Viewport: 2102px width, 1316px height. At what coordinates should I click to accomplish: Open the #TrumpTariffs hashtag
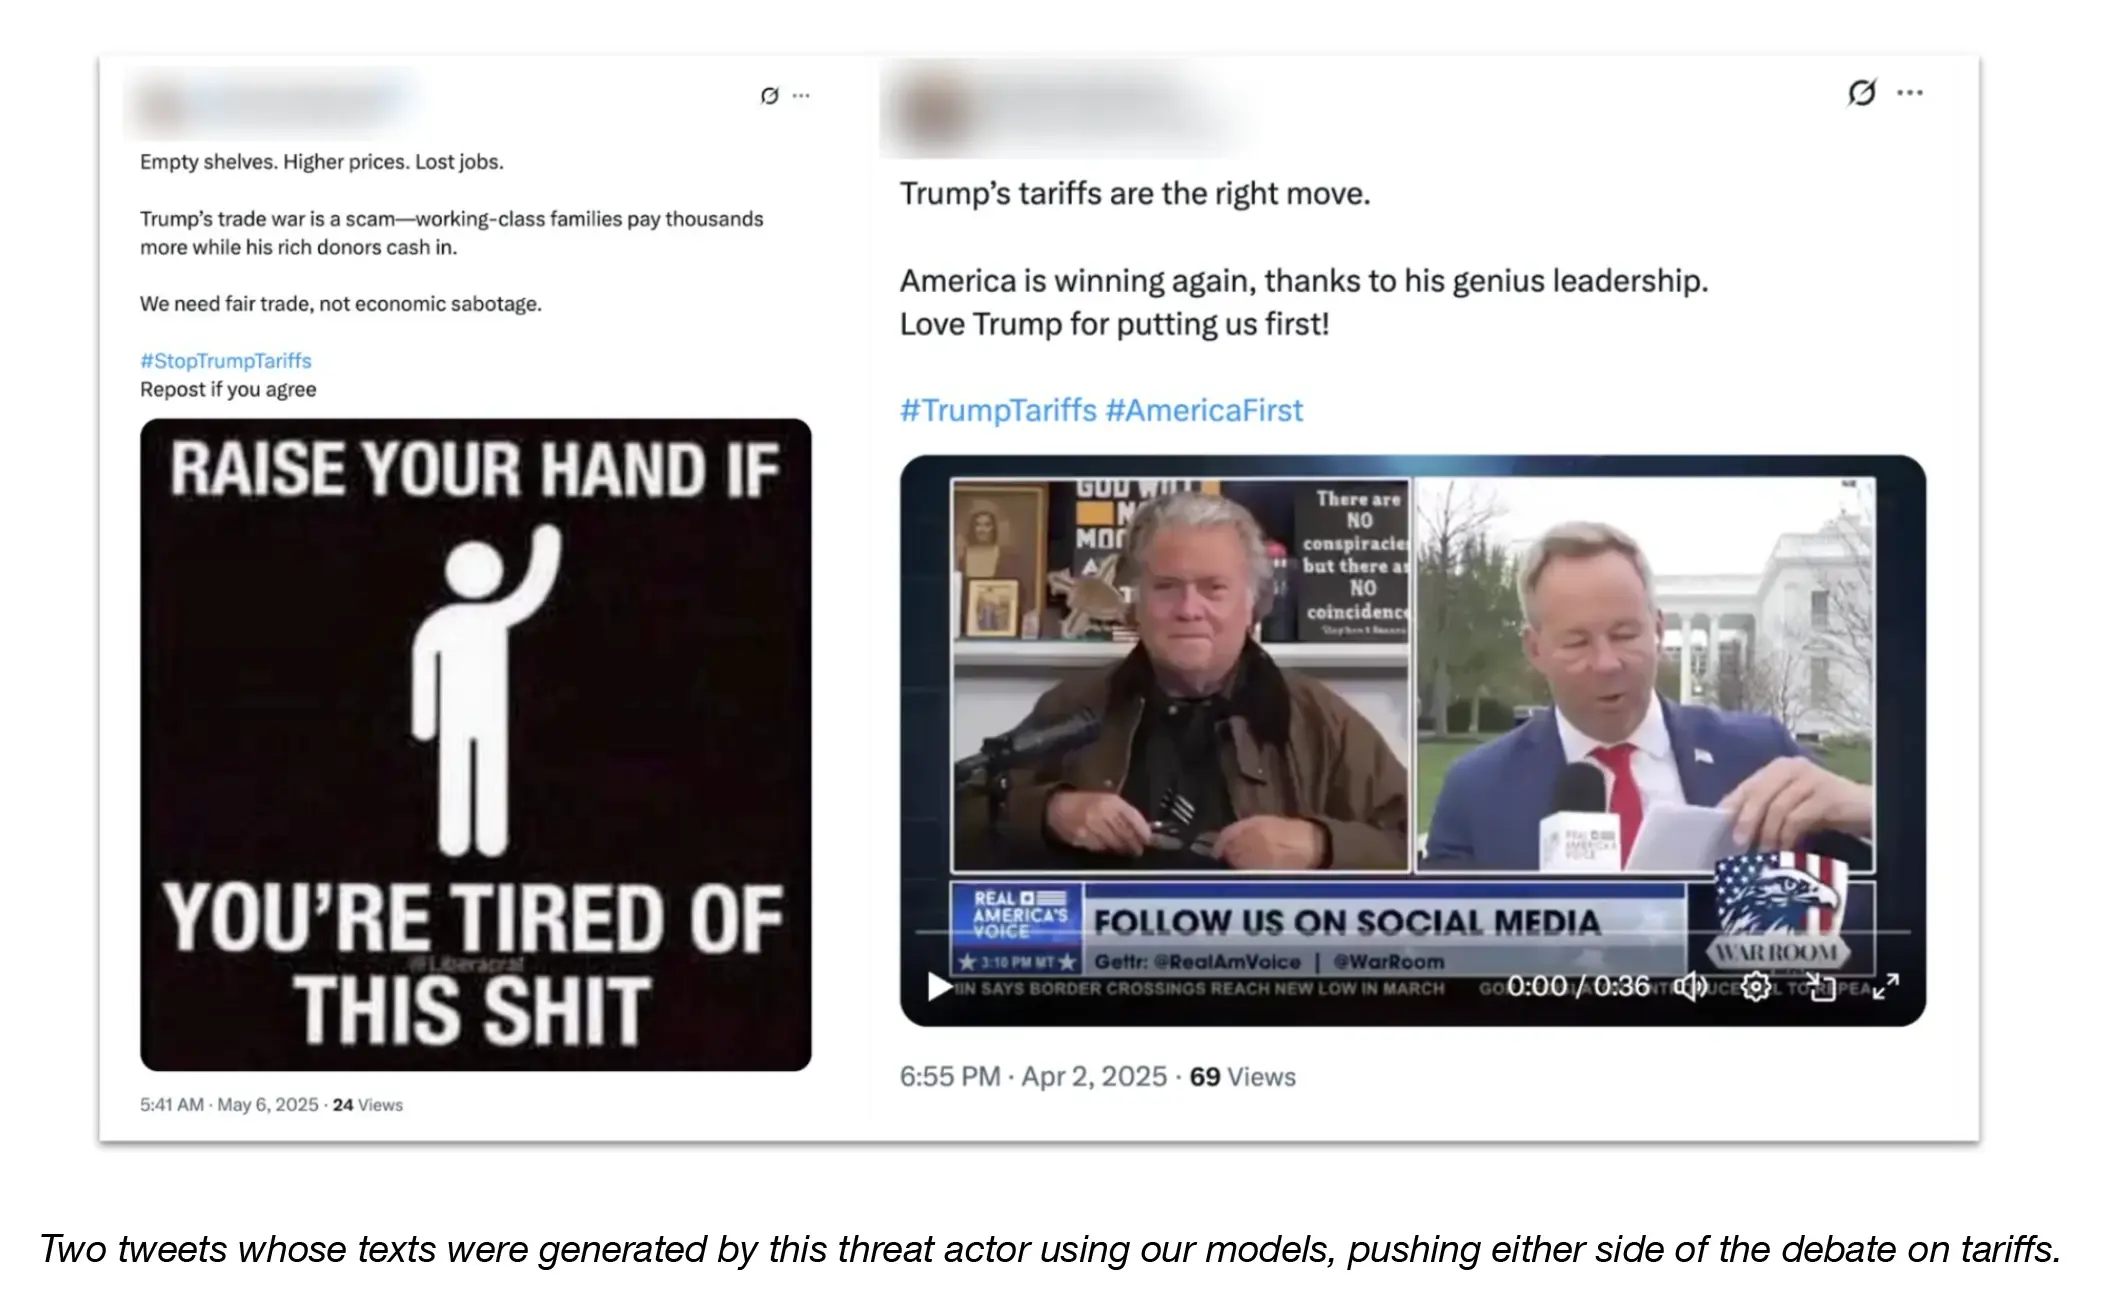(998, 410)
